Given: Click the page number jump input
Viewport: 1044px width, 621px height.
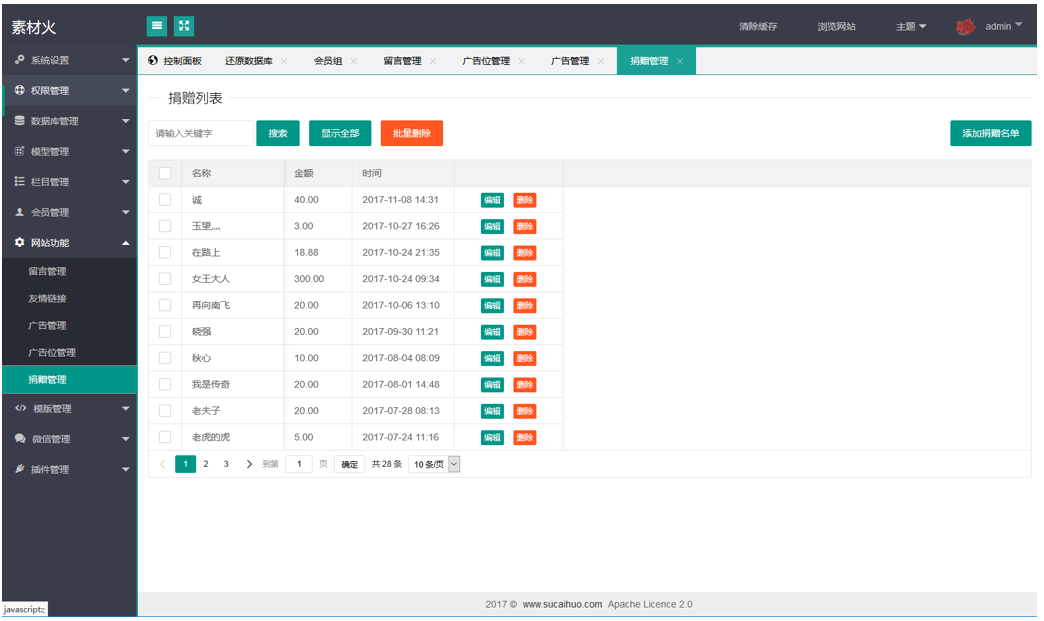Looking at the screenshot, I should point(299,464).
